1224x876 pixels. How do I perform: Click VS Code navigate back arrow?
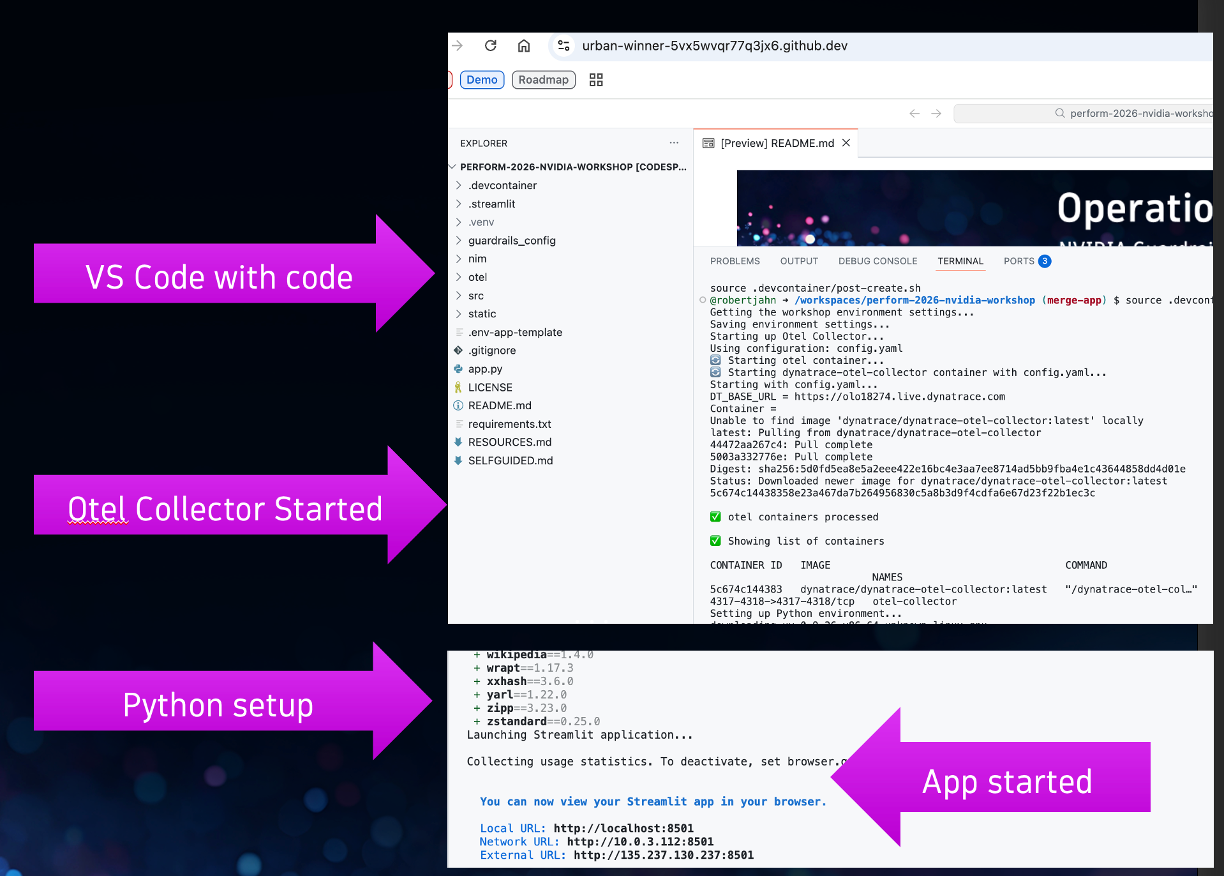(x=914, y=114)
